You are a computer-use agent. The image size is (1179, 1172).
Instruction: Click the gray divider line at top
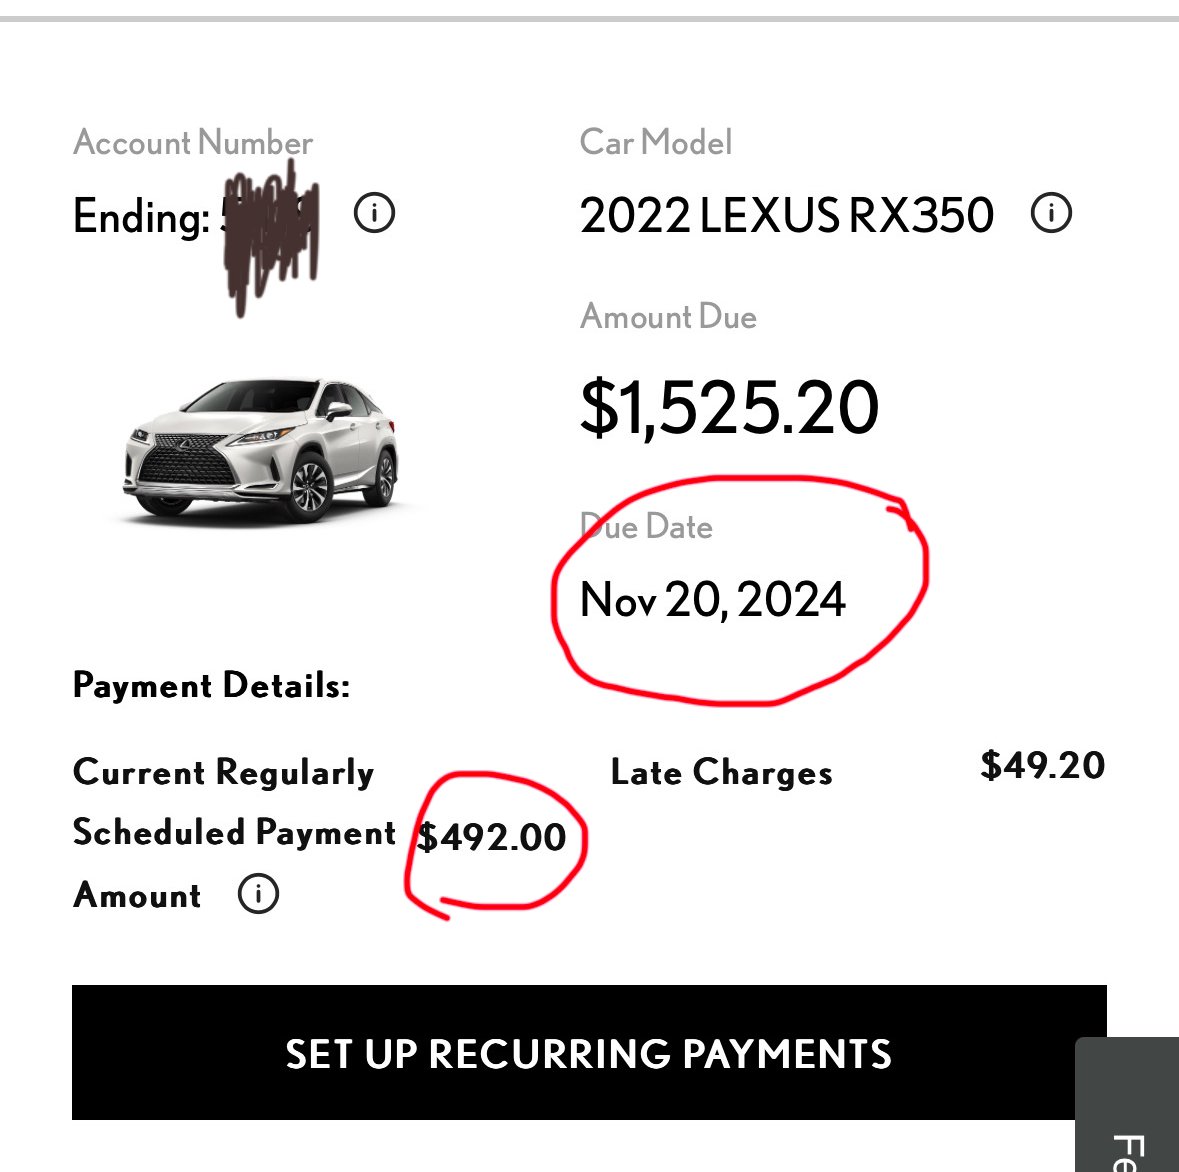point(589,18)
